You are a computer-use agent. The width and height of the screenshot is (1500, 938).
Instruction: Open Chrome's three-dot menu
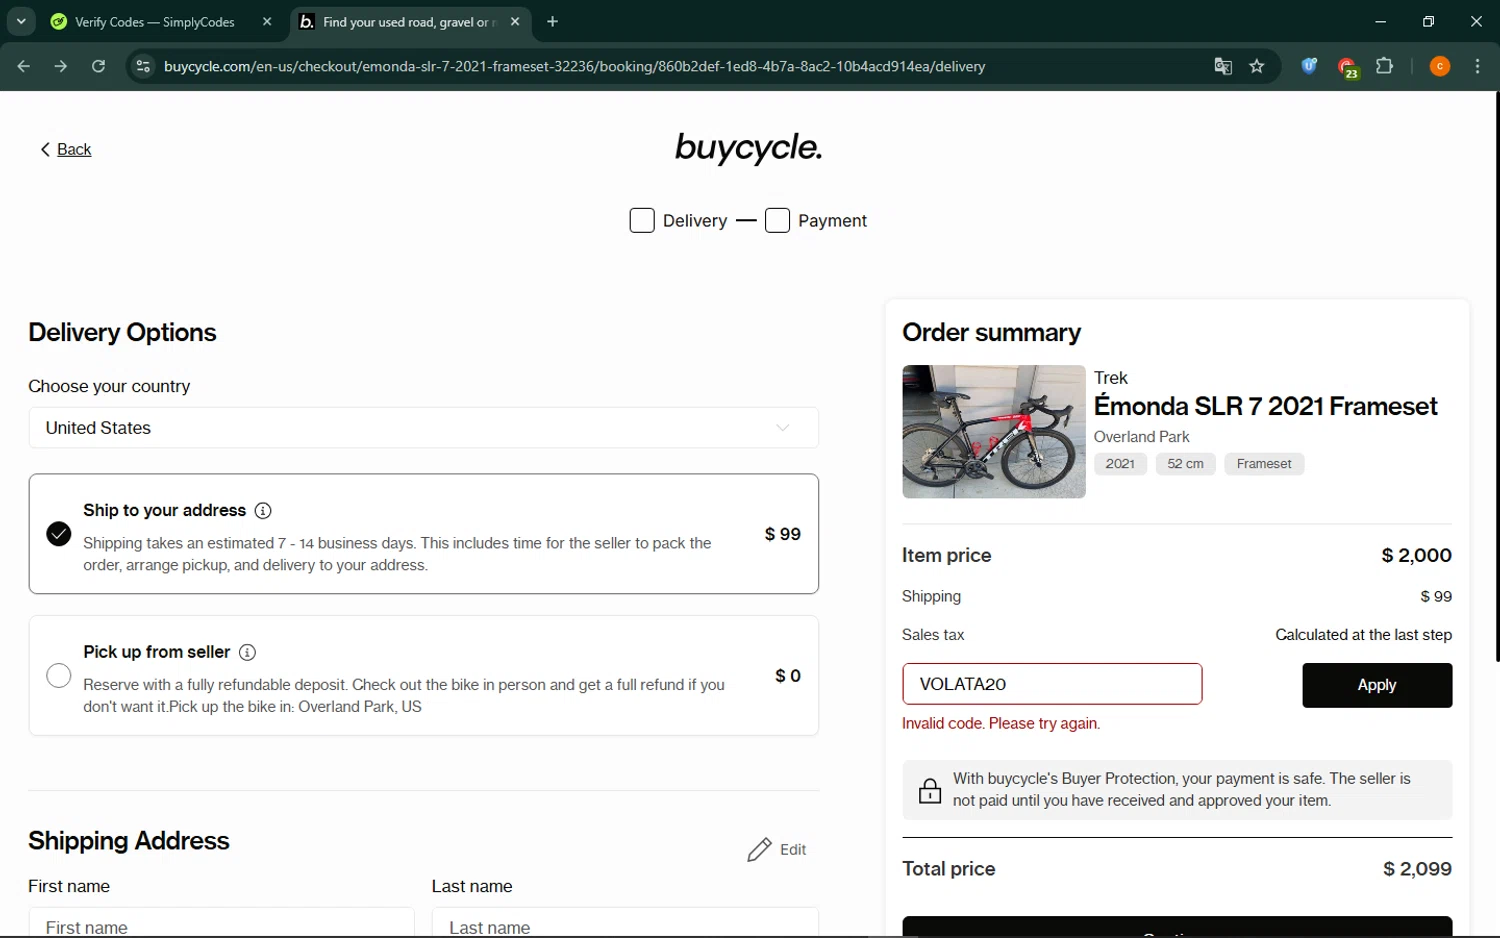[1478, 66]
